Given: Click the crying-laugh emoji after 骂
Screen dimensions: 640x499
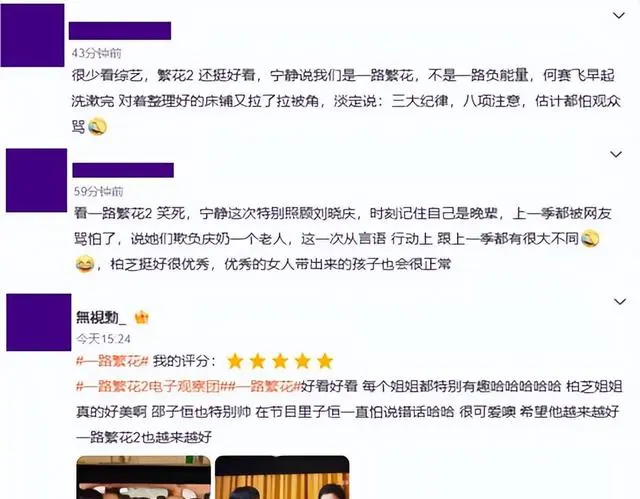Looking at the screenshot, I should point(97,126).
